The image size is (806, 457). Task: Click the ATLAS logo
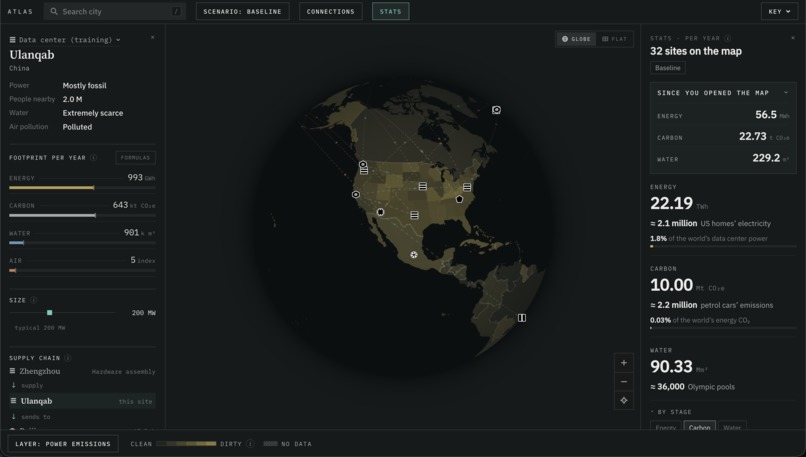point(20,11)
